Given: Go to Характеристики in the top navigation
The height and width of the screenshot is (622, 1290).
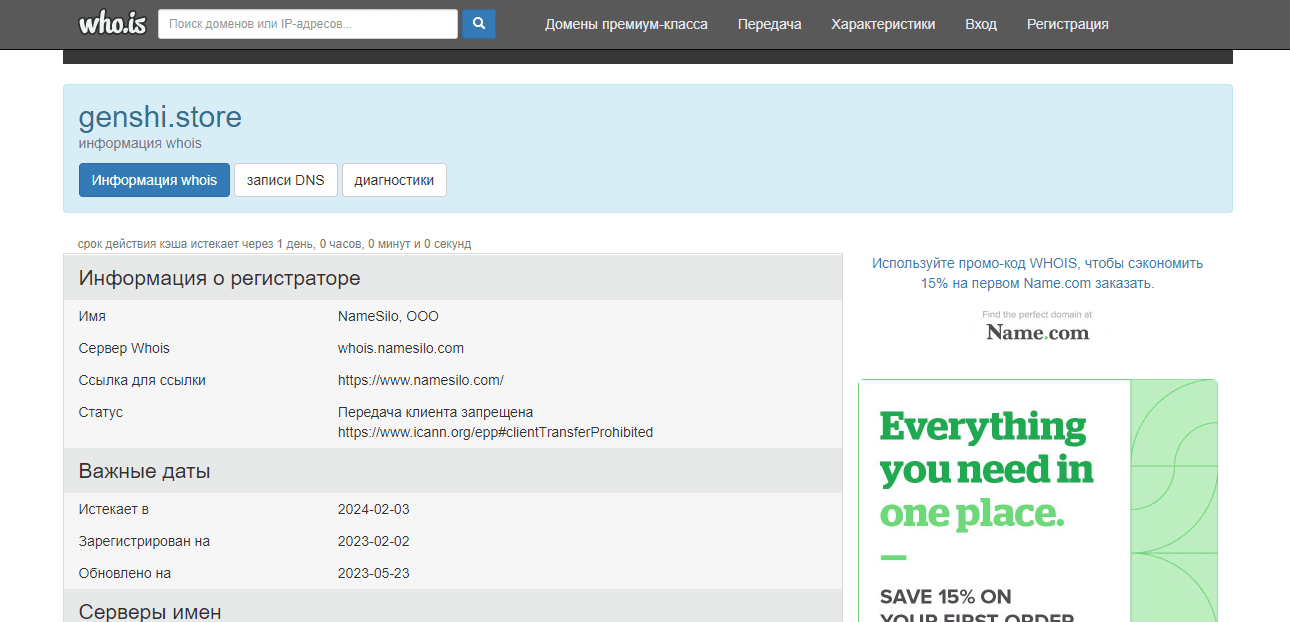Looking at the screenshot, I should coord(883,24).
